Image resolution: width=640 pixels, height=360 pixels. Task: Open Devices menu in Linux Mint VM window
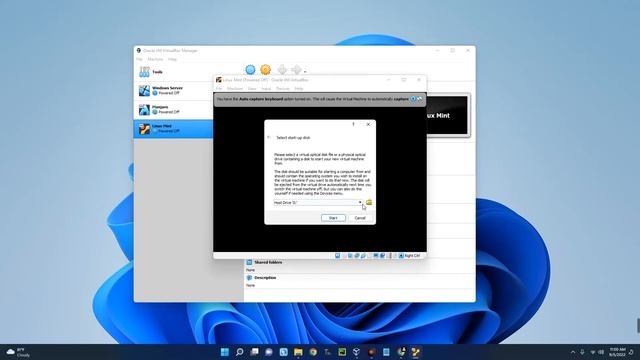click(x=283, y=89)
